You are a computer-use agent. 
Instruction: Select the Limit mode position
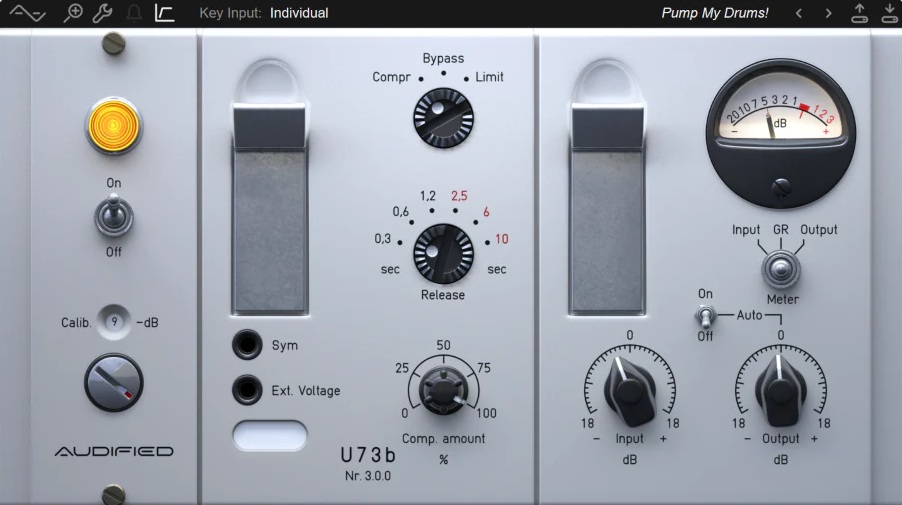point(488,77)
